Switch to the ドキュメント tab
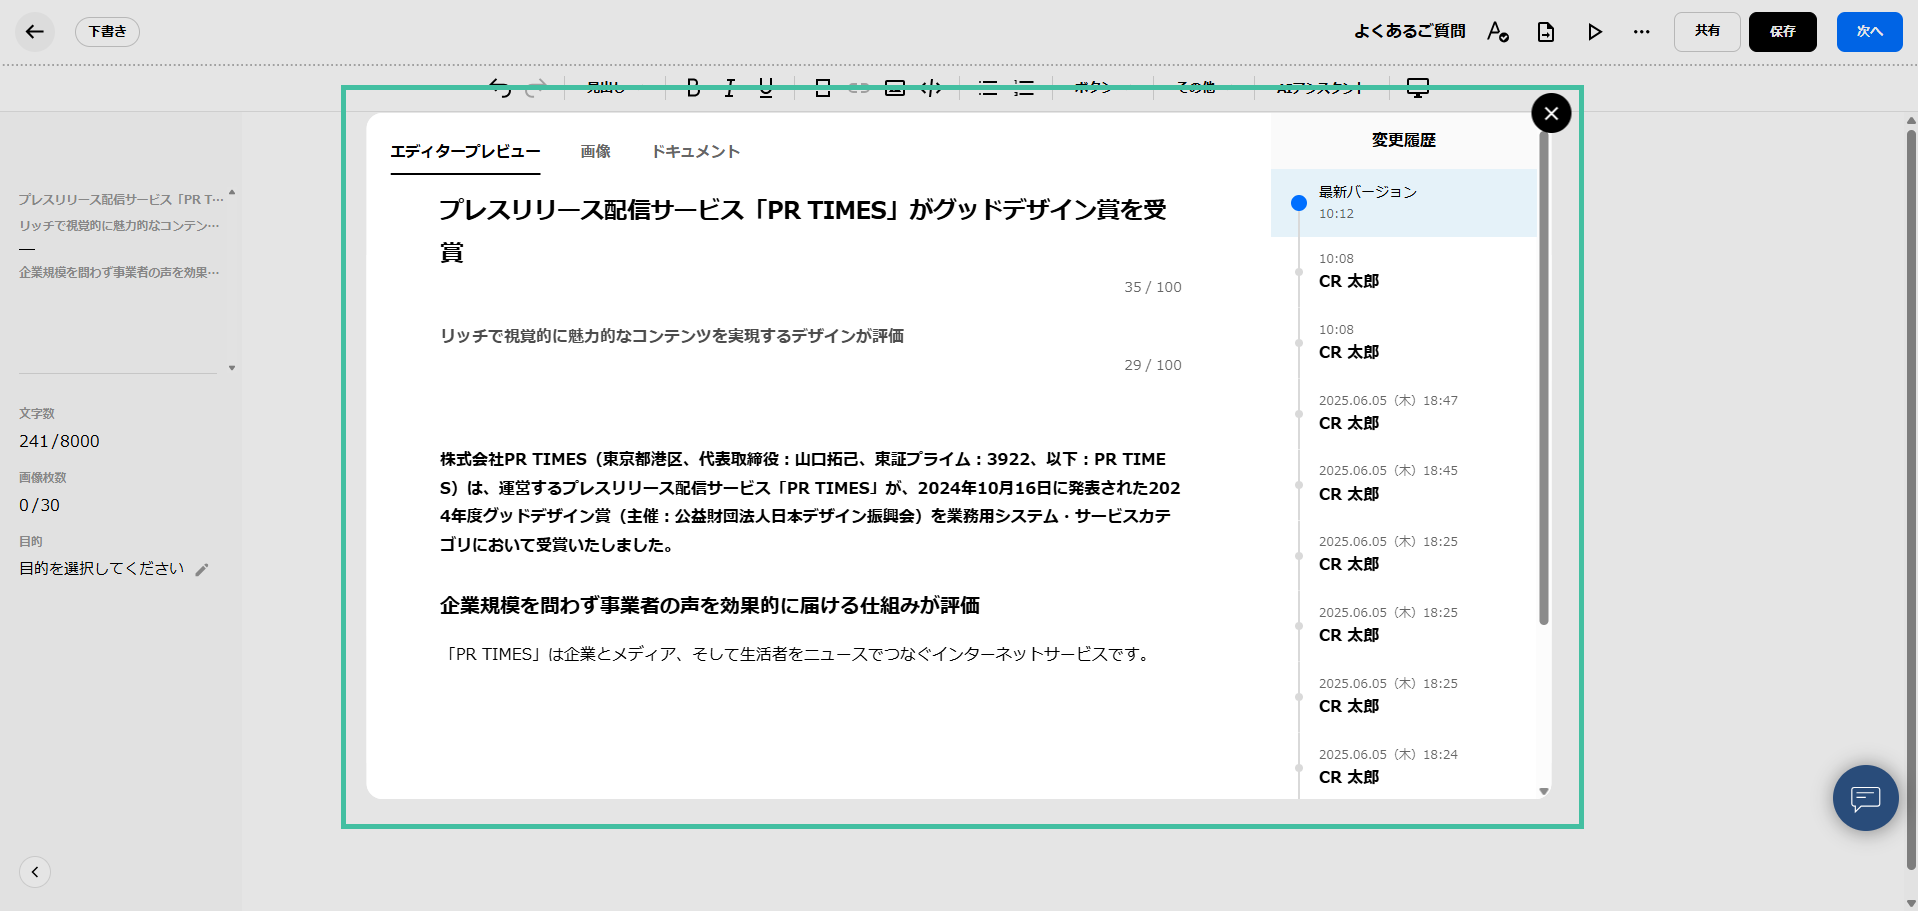 [x=695, y=152]
